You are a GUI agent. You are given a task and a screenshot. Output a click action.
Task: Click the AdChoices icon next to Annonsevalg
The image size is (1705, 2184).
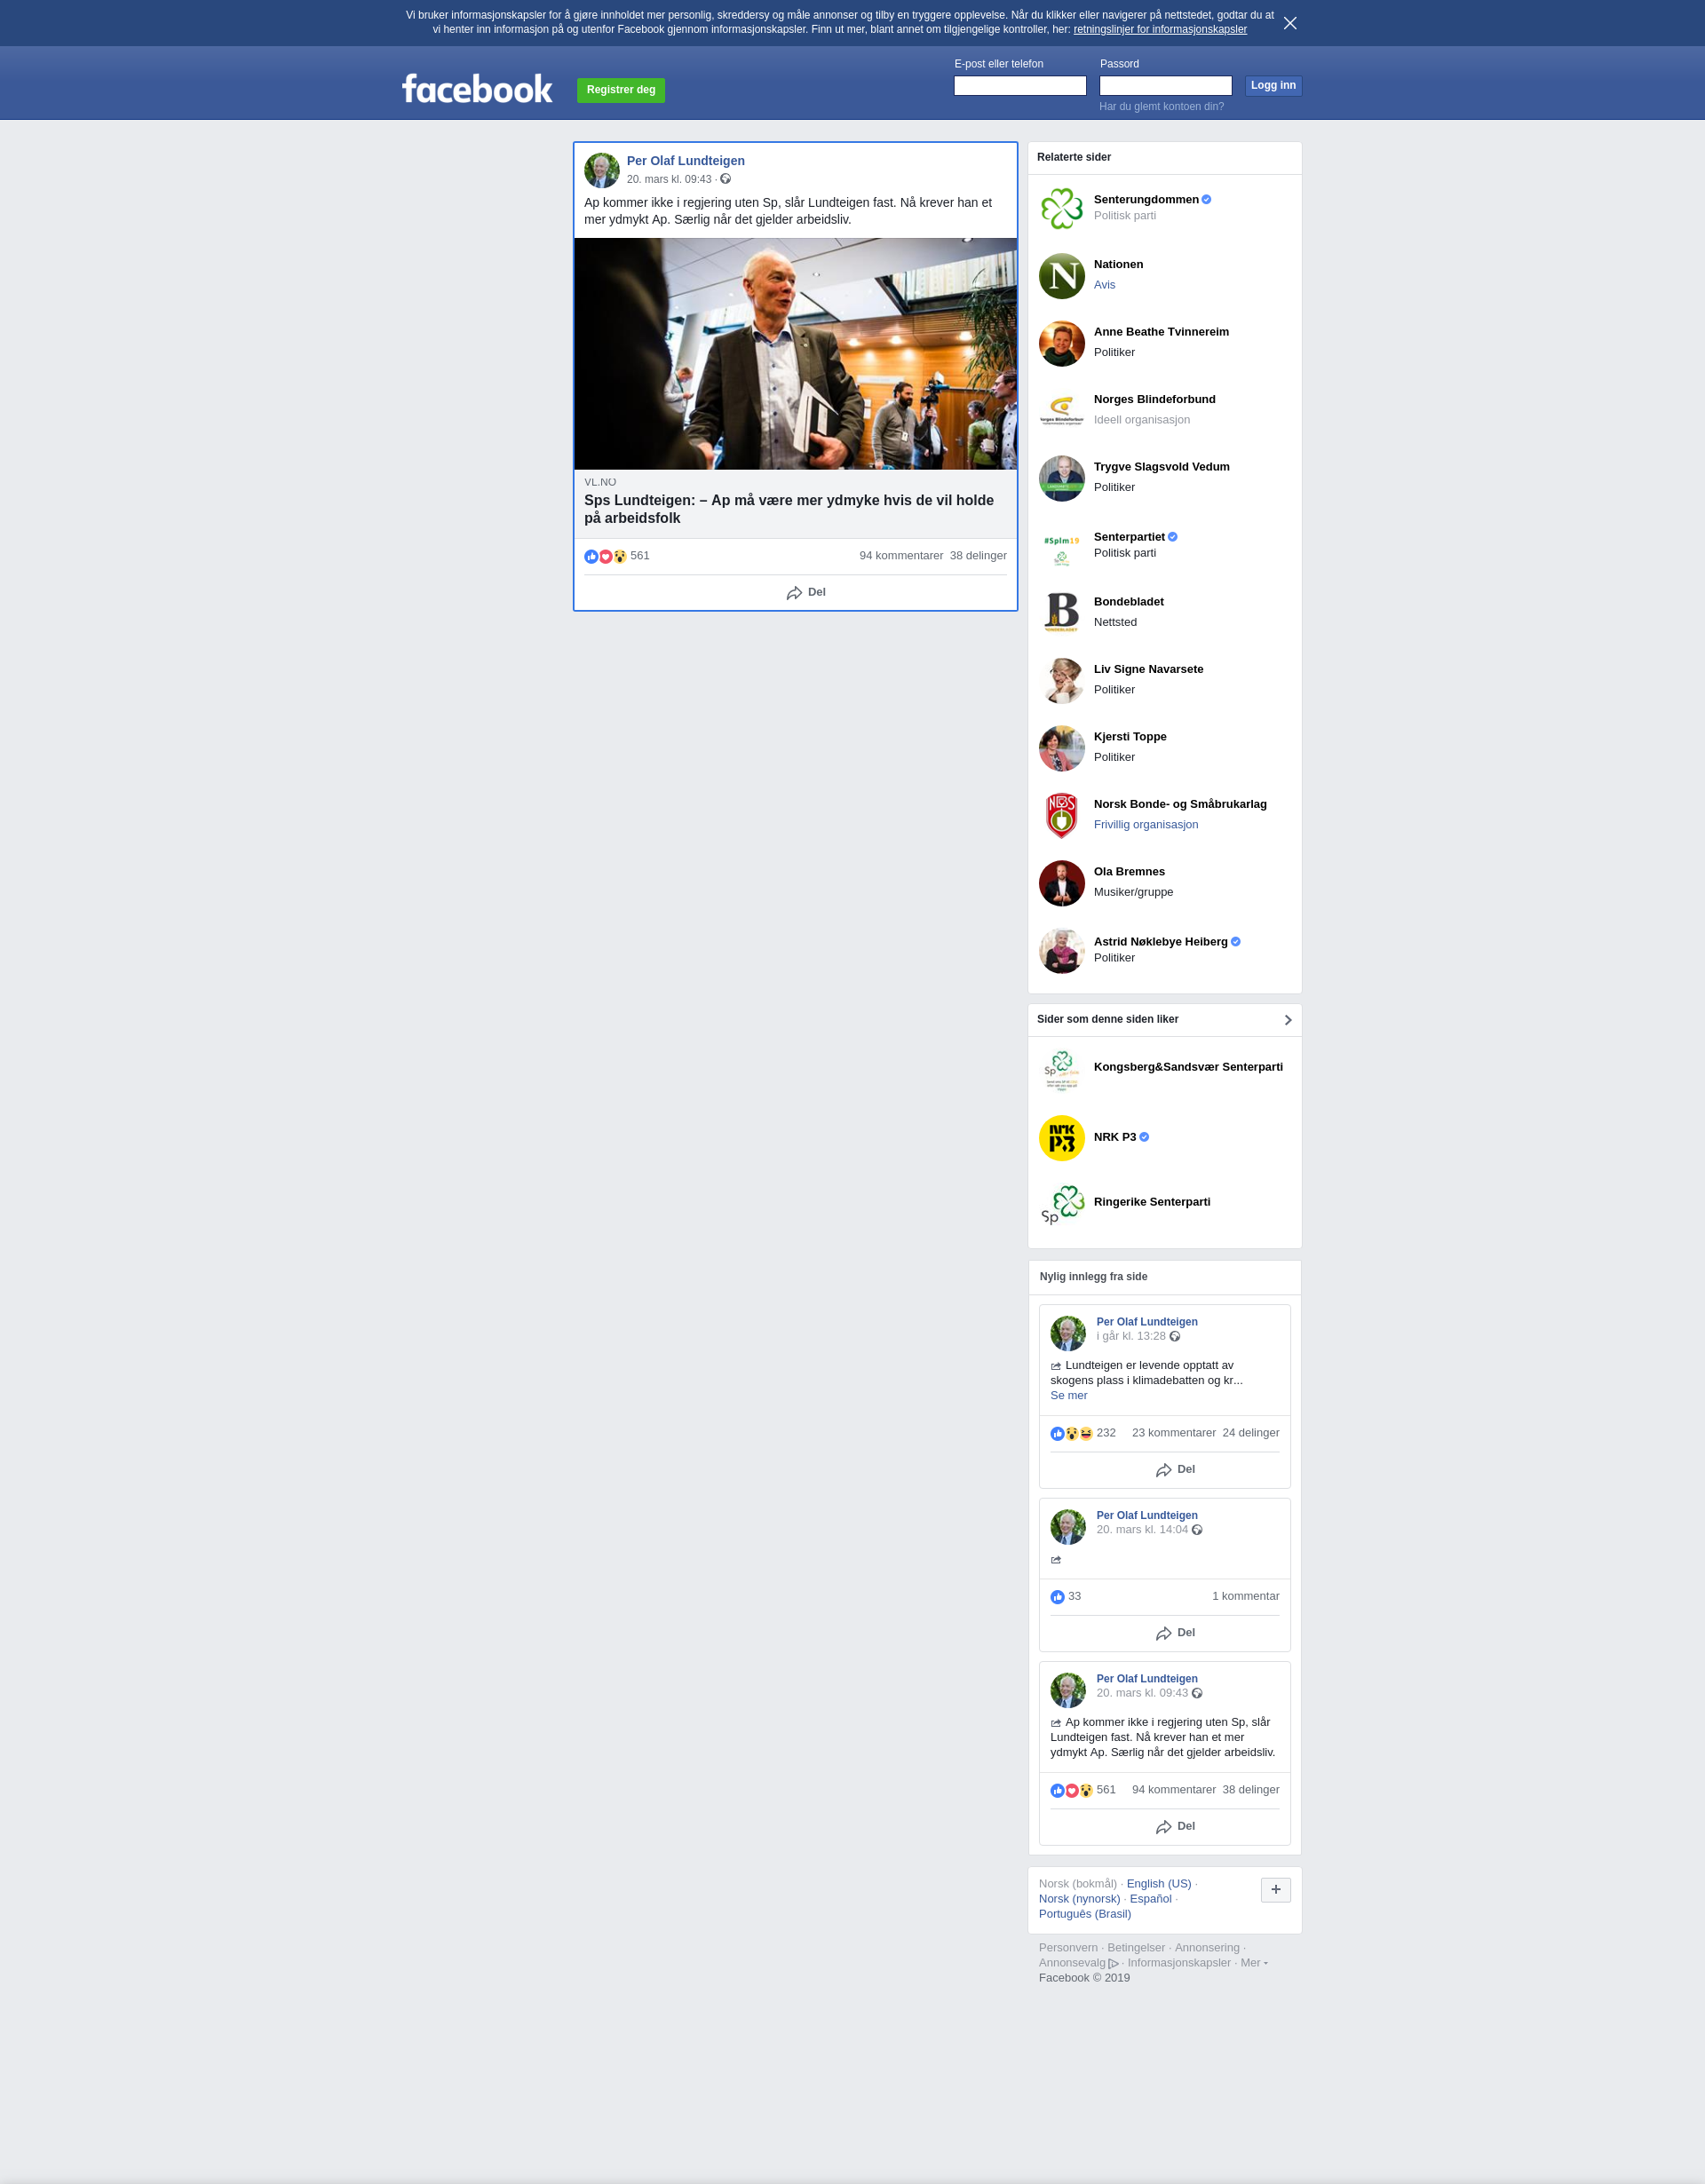click(1113, 1963)
